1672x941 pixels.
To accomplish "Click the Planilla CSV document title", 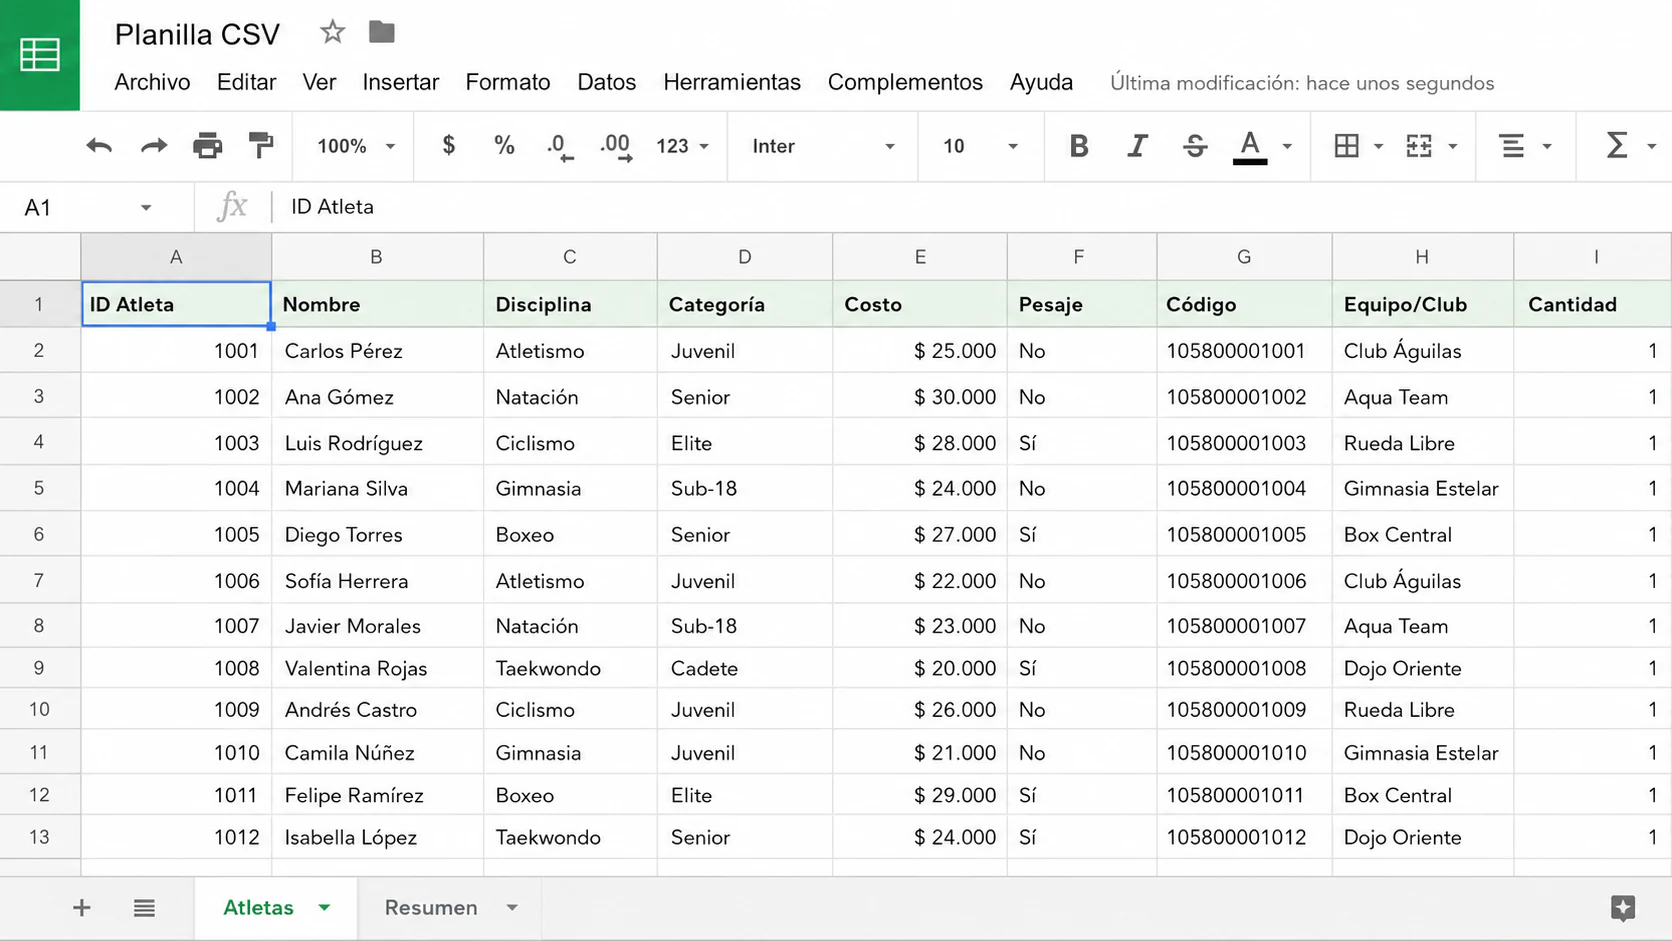I will (197, 34).
